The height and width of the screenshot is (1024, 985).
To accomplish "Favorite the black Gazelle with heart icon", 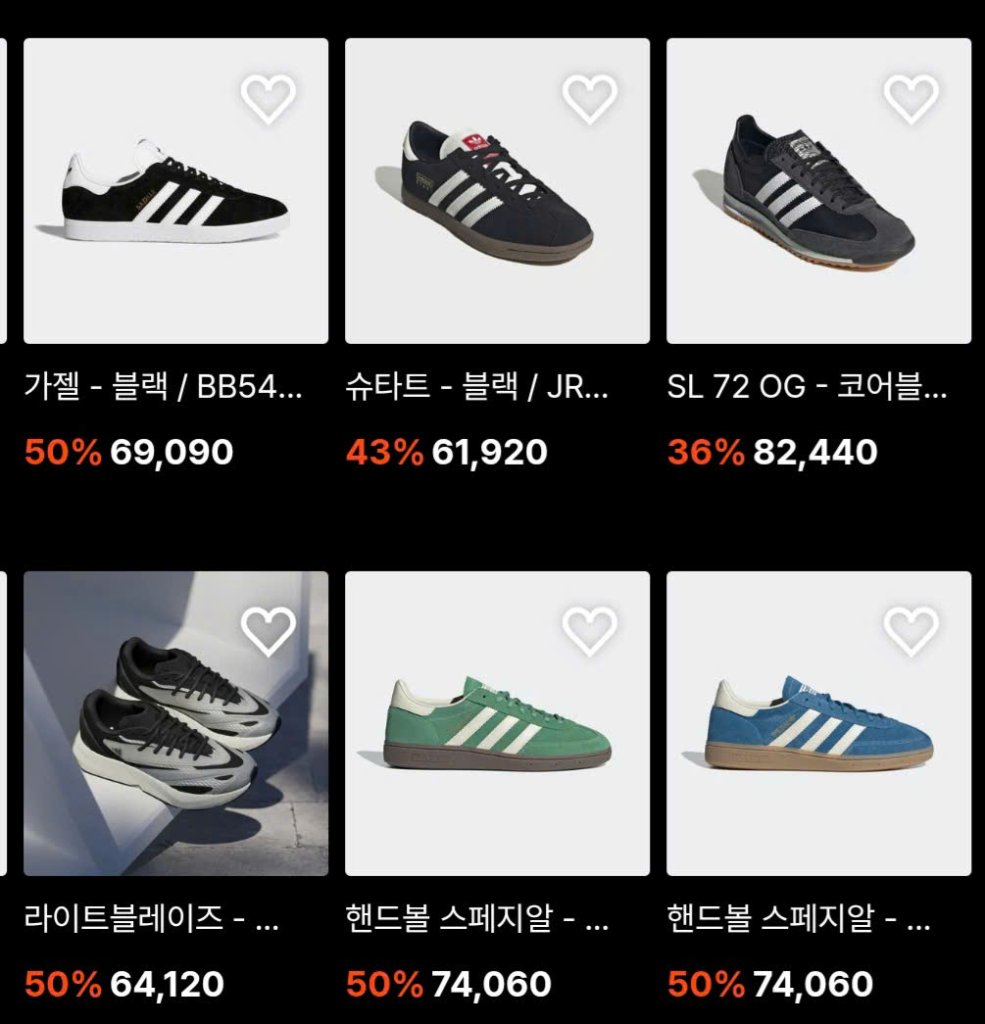I will pyautogui.click(x=268, y=99).
